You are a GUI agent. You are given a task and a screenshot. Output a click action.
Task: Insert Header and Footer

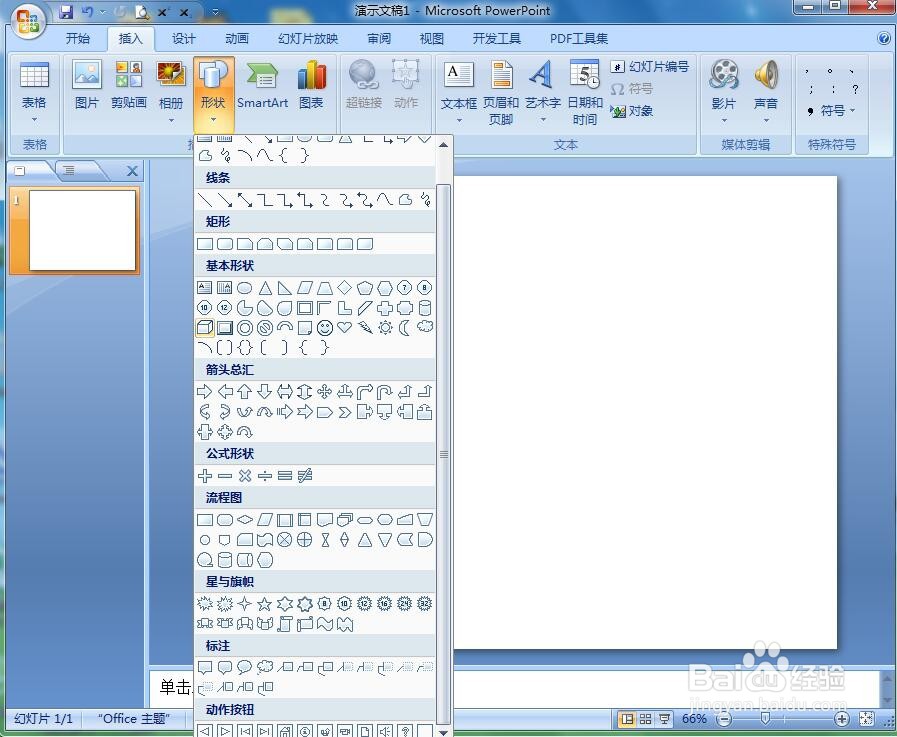(x=501, y=93)
